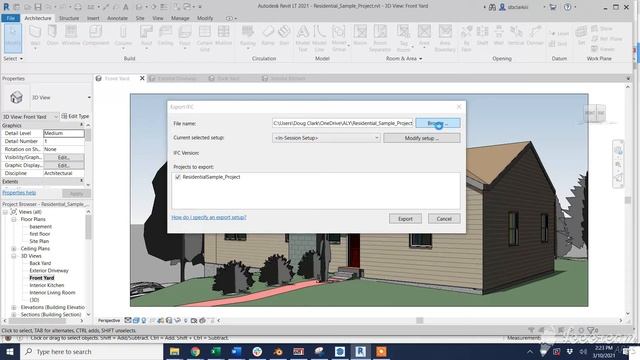The width and height of the screenshot is (640, 360).
Task: Click Edit Type in Properties panel
Action: pyautogui.click(x=76, y=116)
